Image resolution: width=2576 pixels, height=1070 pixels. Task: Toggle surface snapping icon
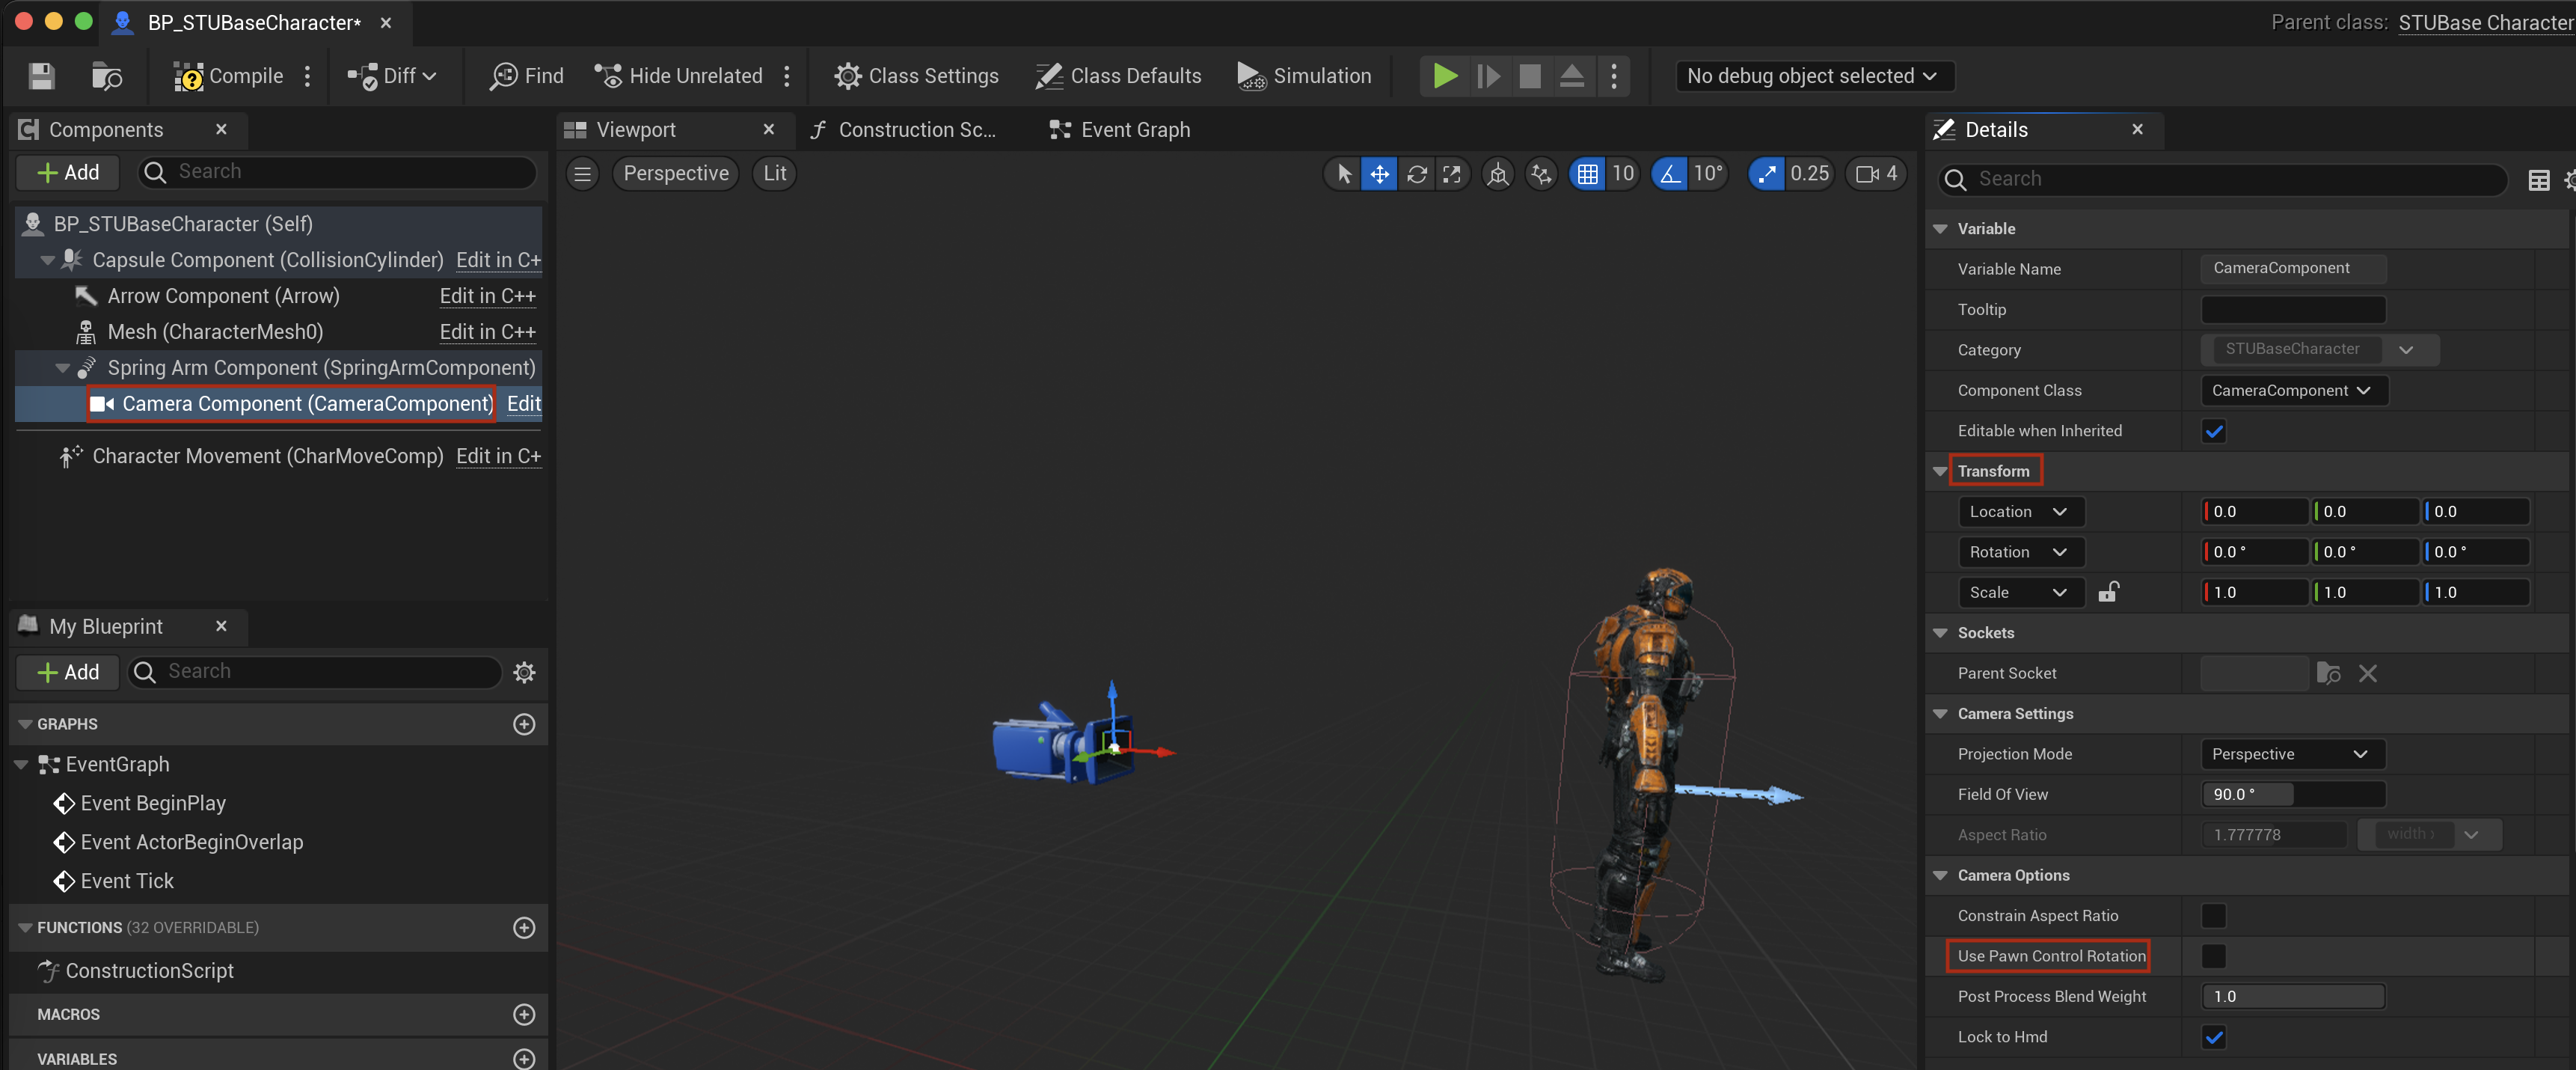[1542, 174]
